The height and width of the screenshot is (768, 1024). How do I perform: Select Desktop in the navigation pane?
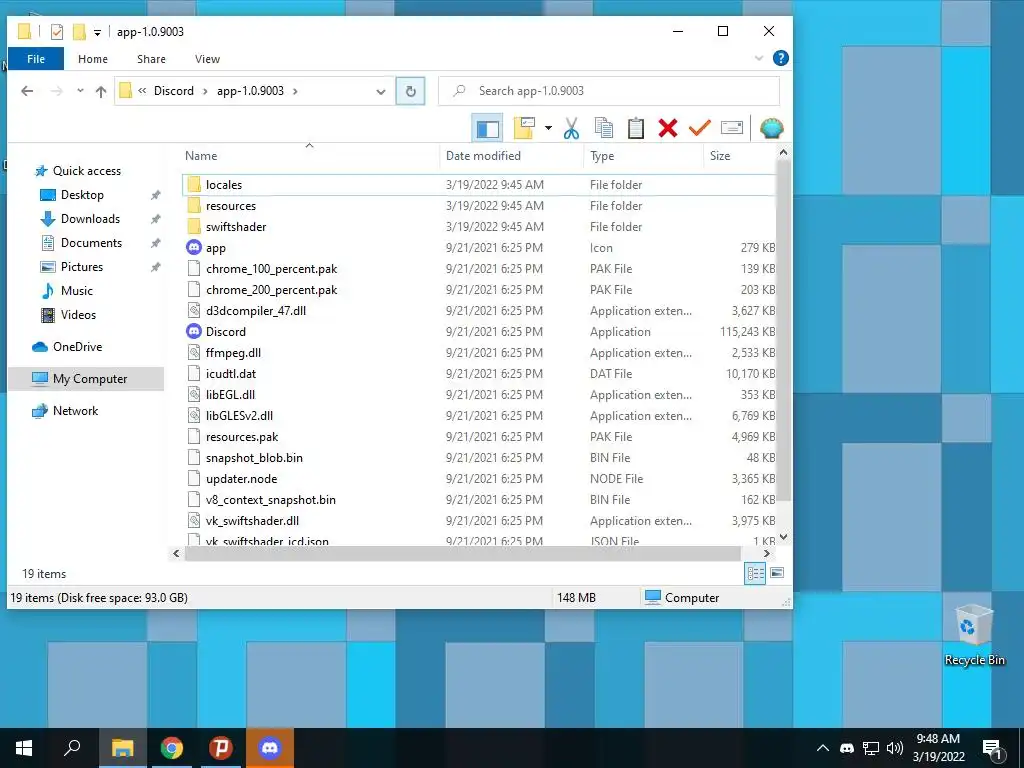click(82, 195)
